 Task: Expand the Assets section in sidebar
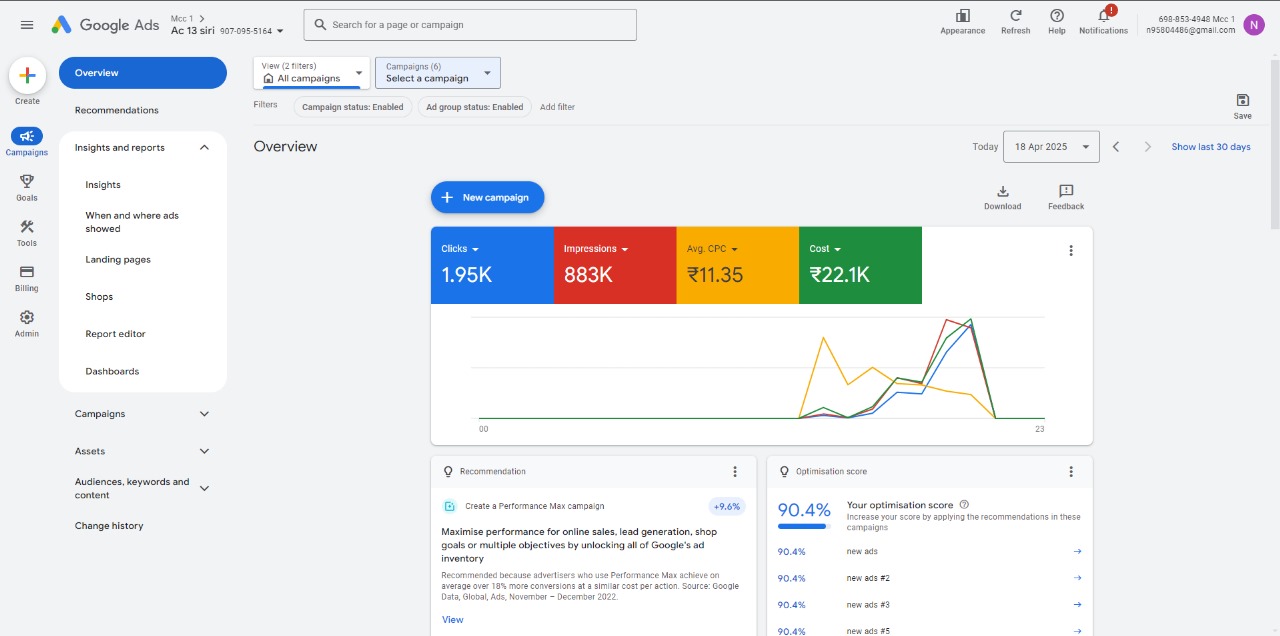[x=204, y=451]
